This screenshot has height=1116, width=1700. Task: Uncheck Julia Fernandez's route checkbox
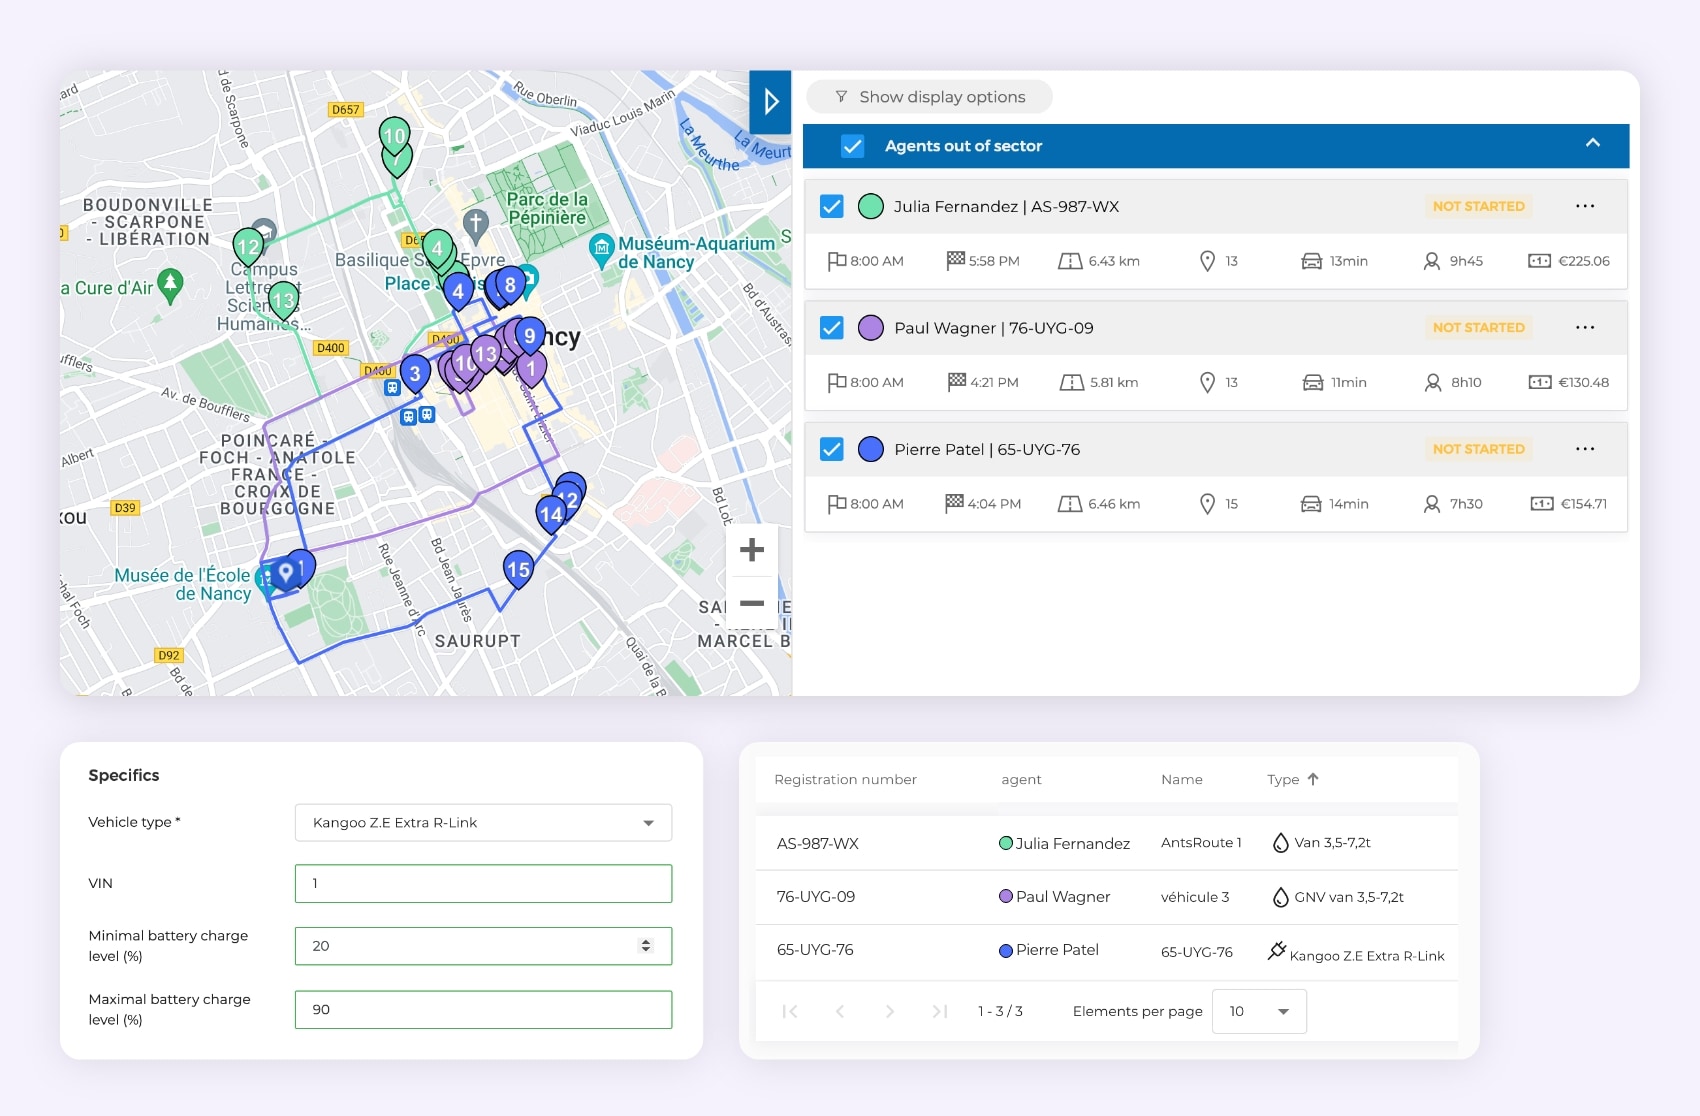pyautogui.click(x=831, y=206)
